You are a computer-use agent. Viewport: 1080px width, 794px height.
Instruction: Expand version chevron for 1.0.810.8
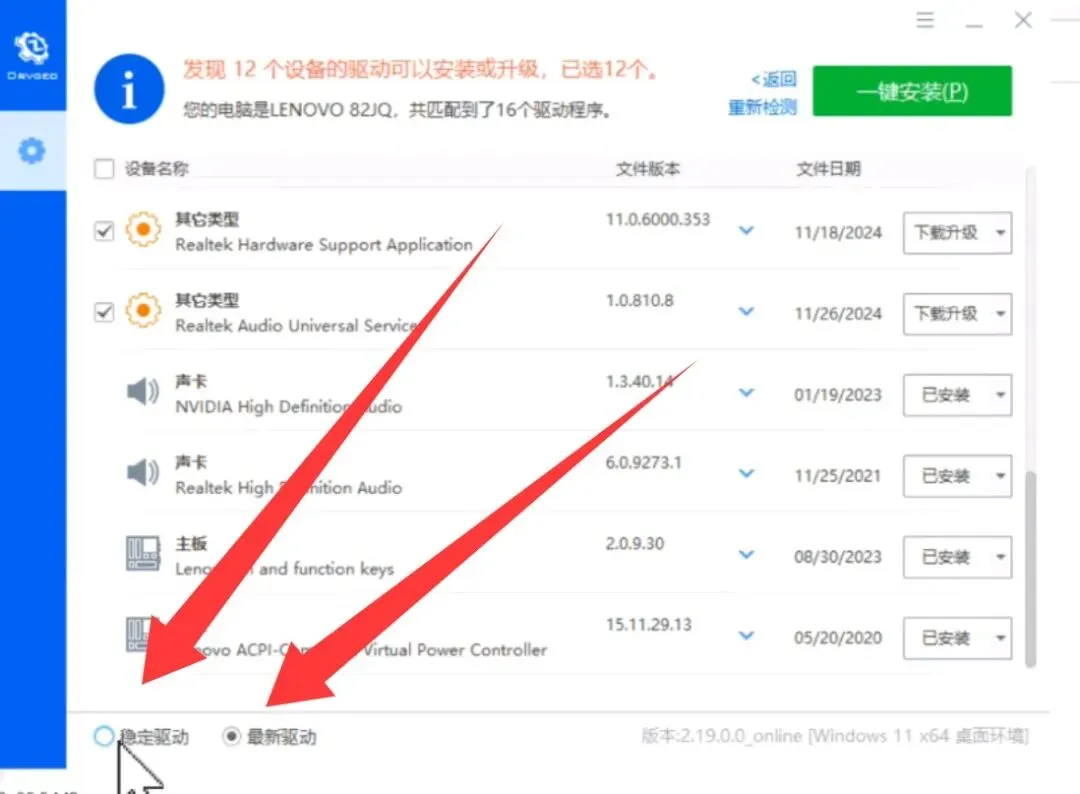[746, 311]
